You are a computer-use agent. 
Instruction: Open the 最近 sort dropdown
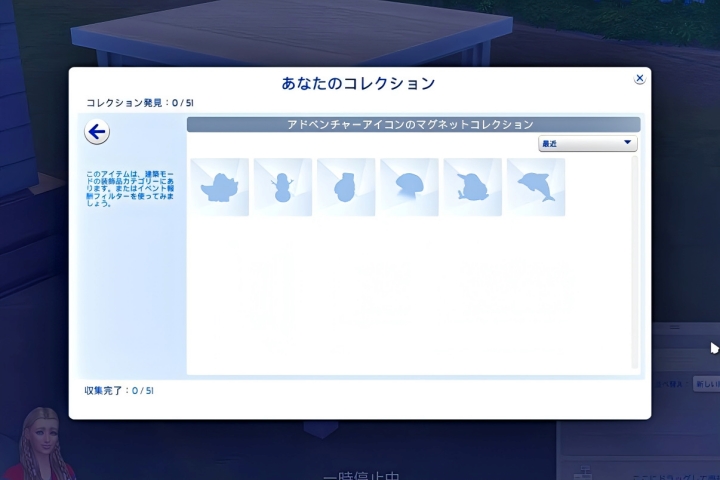pyautogui.click(x=587, y=144)
